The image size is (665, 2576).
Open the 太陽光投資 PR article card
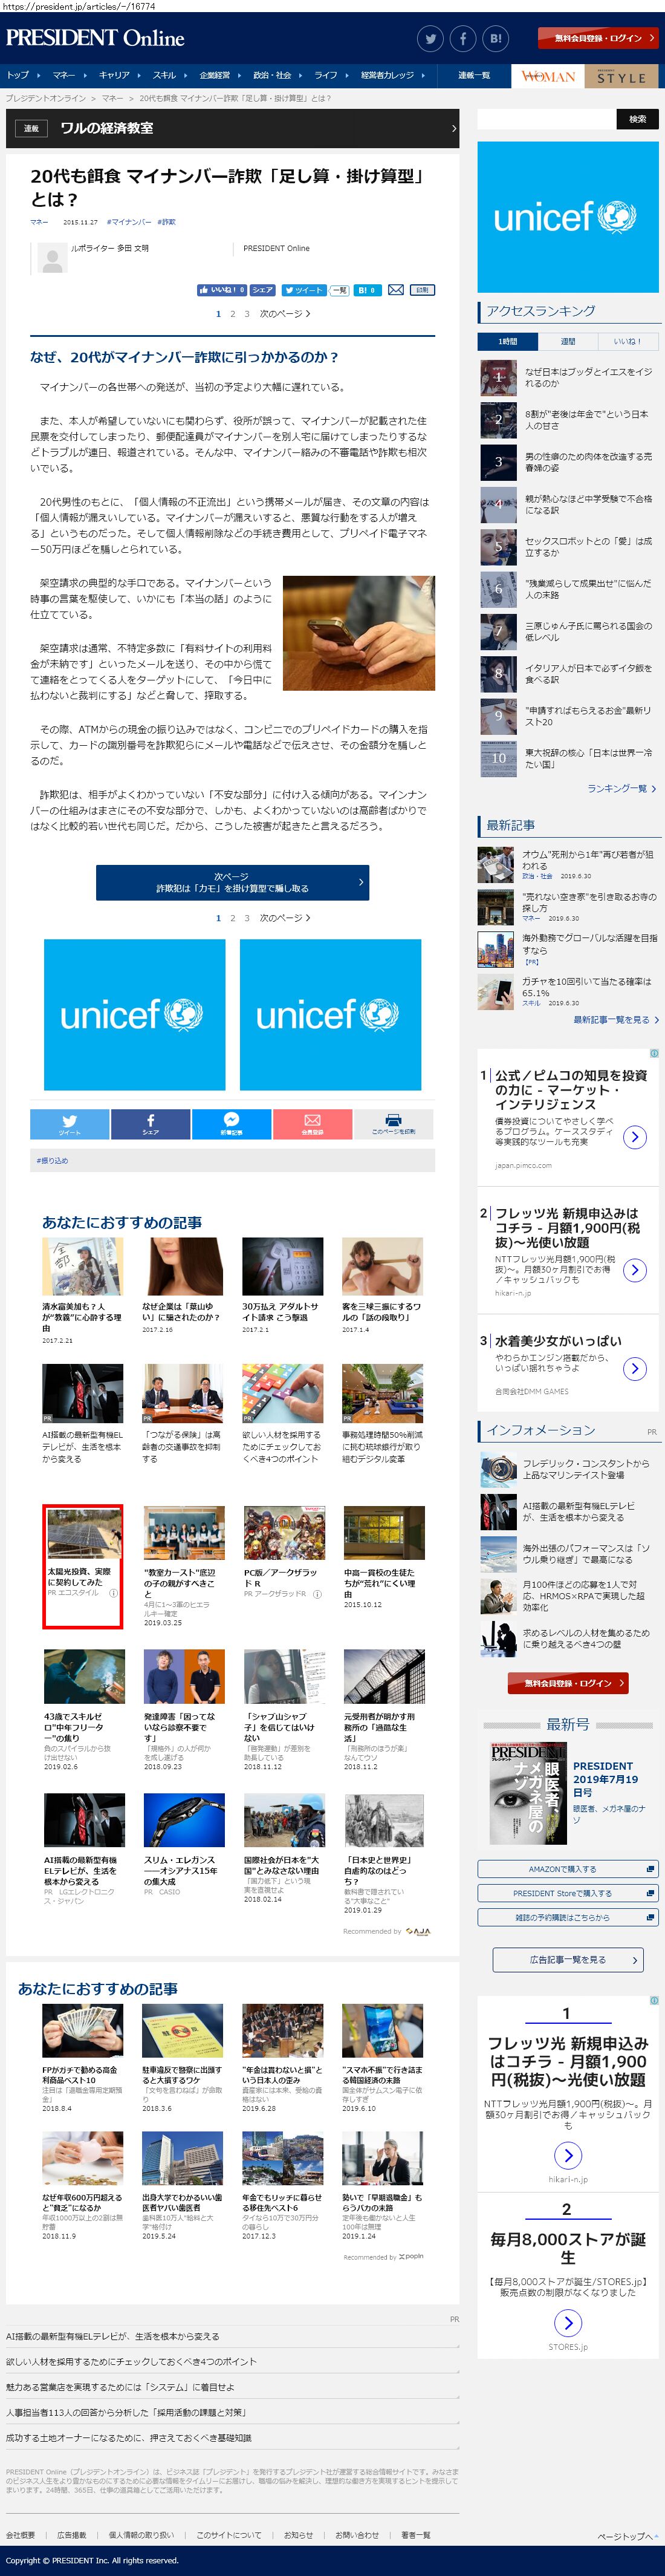point(83,1566)
